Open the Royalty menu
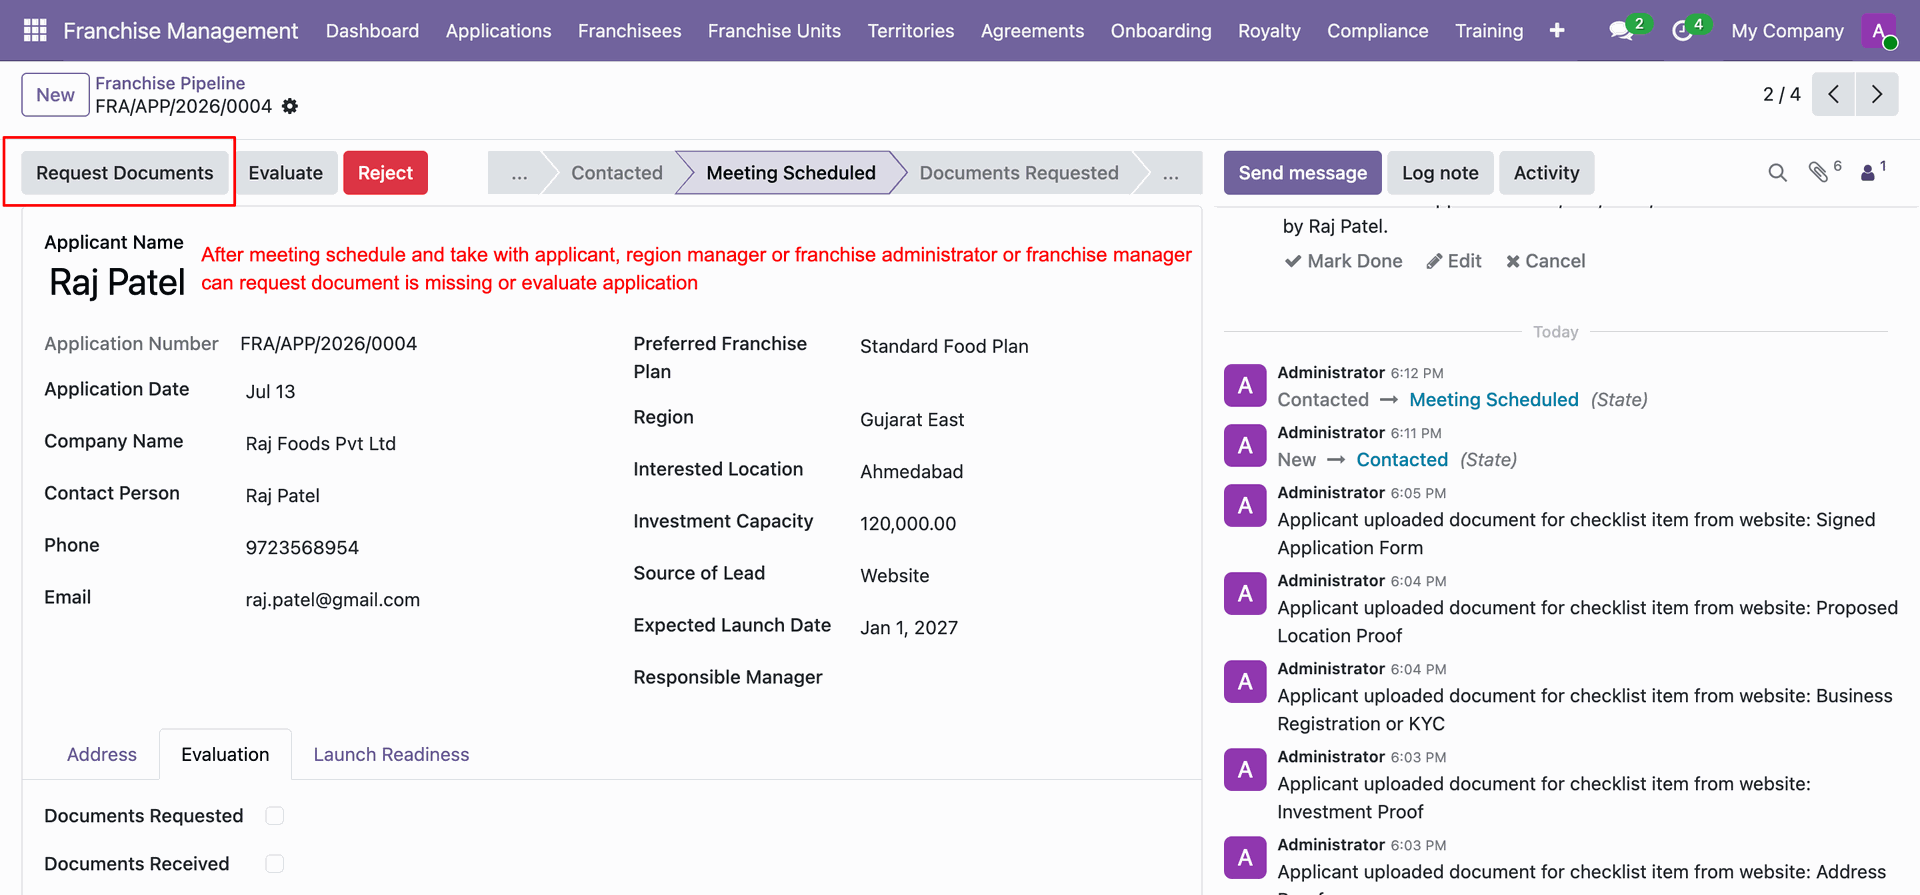1920x895 pixels. coord(1269,31)
